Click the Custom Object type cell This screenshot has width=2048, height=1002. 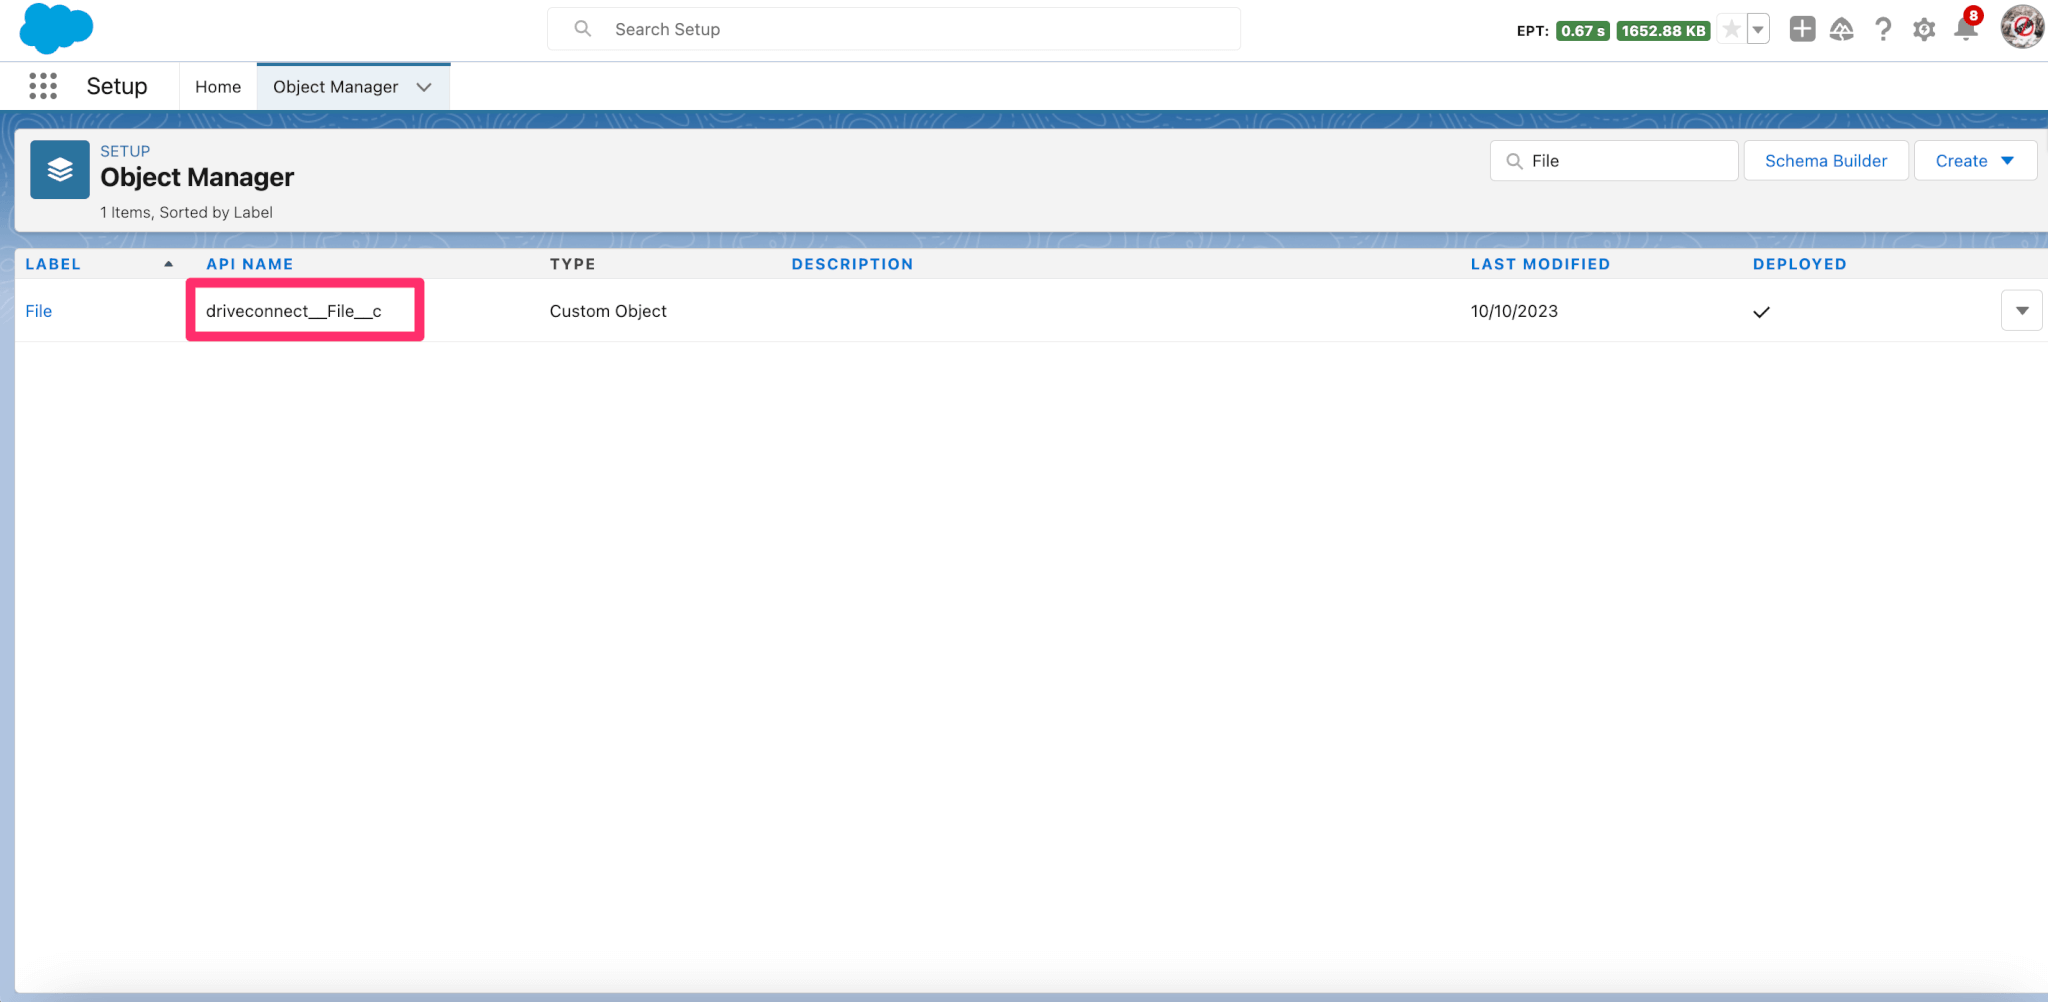click(608, 311)
